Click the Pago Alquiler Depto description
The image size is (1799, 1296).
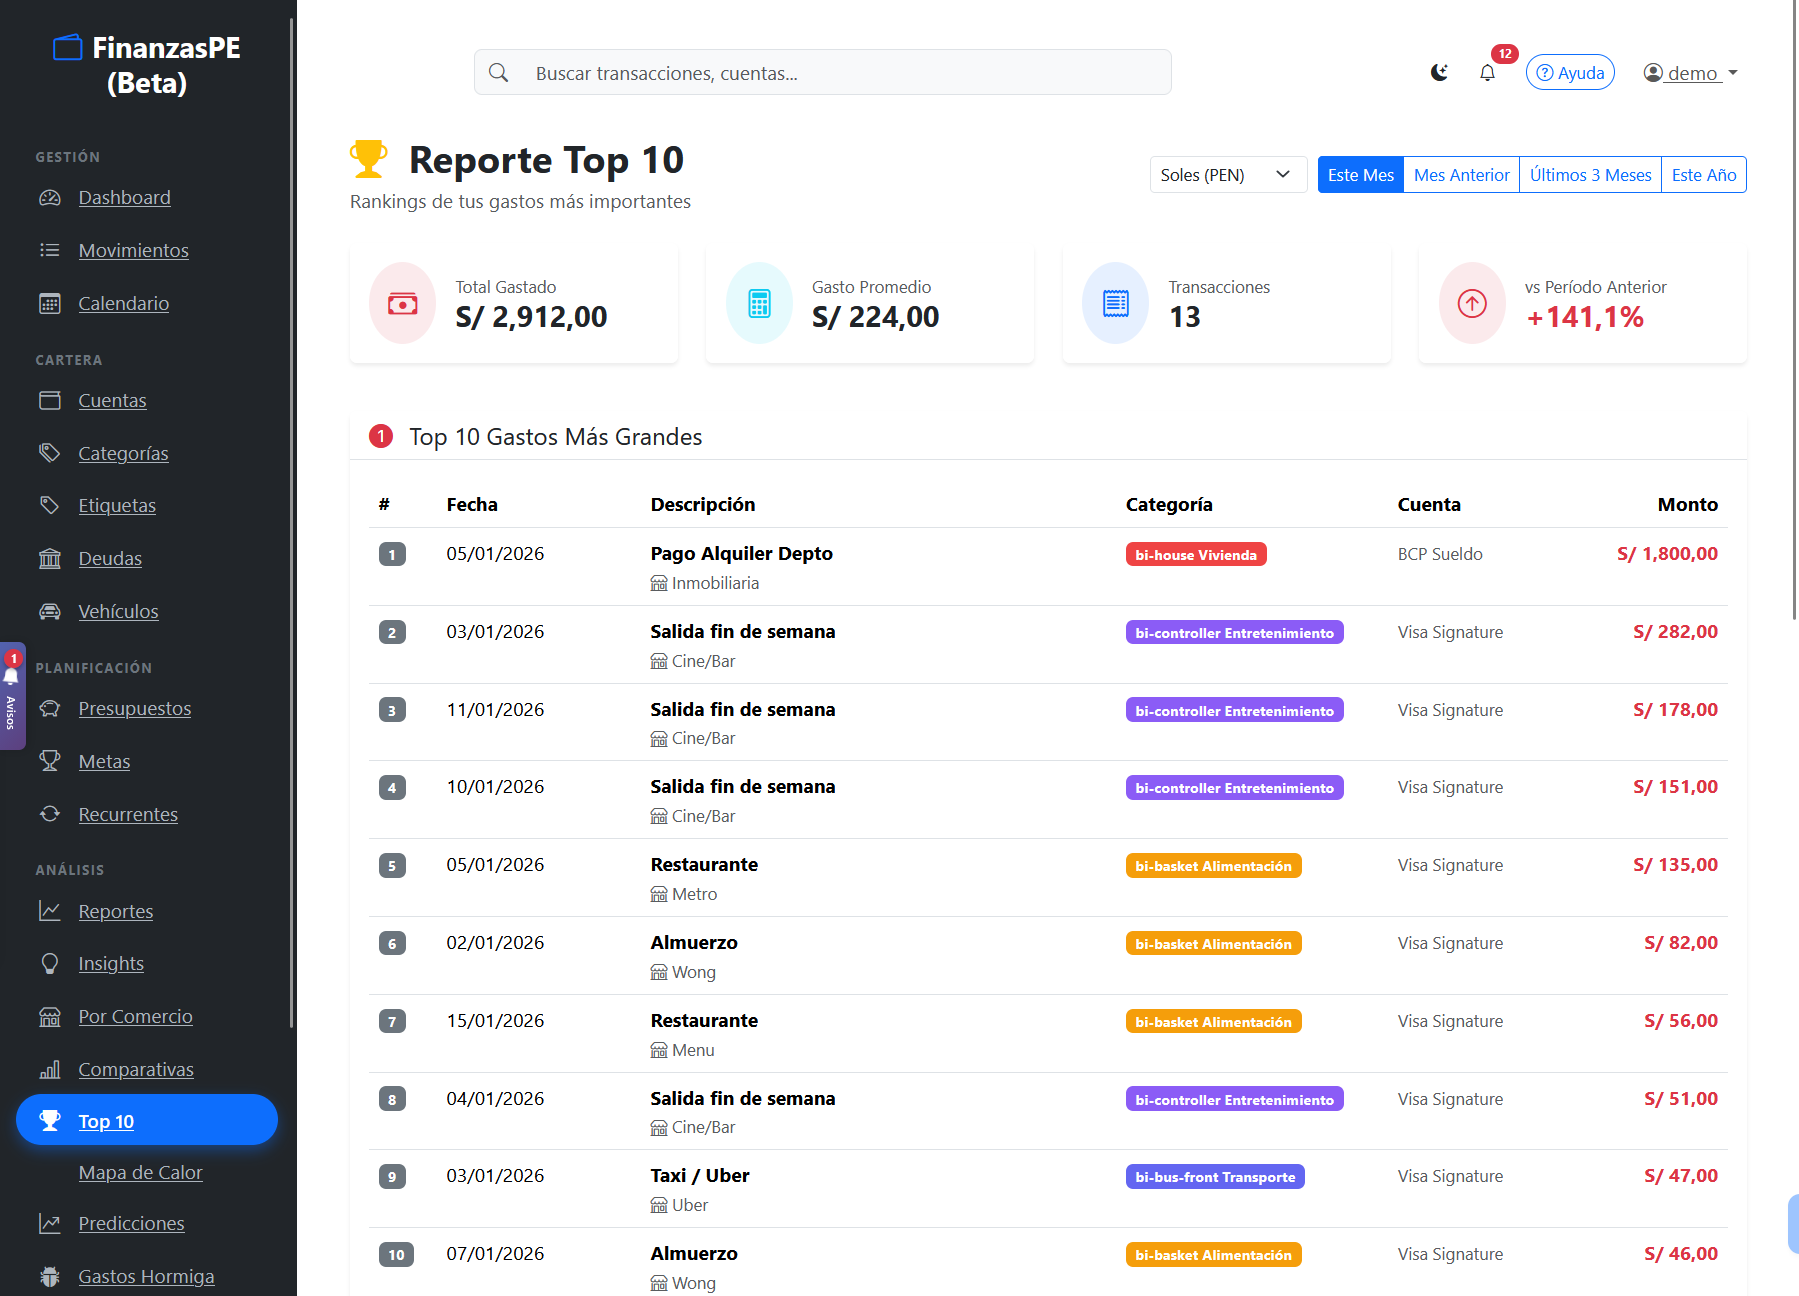[x=741, y=553]
